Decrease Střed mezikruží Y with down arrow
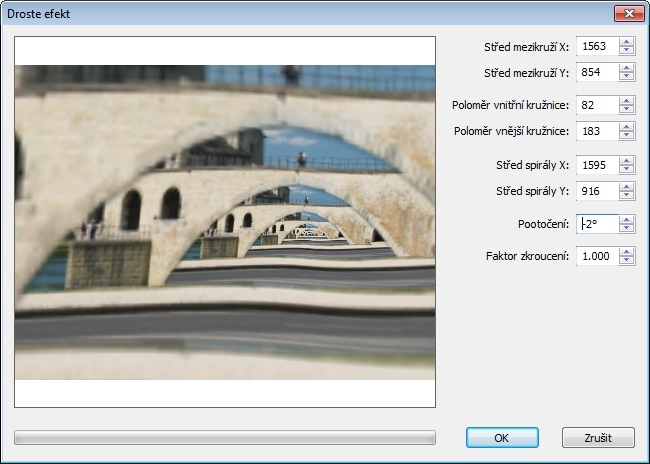650x464 pixels. (627, 77)
